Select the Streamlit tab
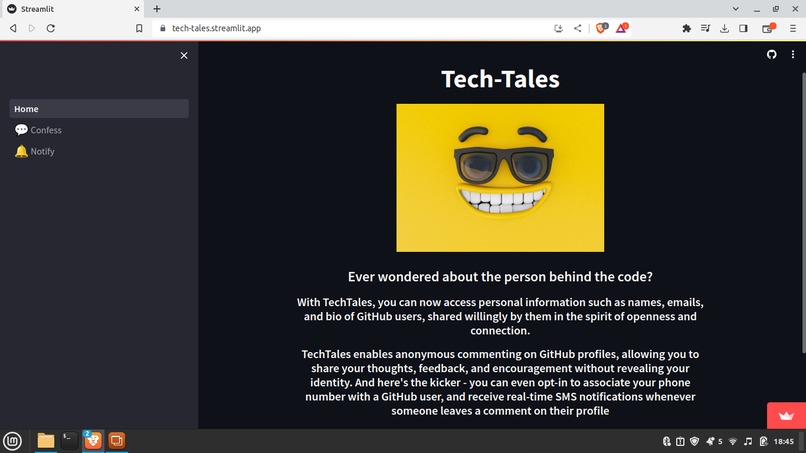Screen dimensions: 806x453 [72, 9]
